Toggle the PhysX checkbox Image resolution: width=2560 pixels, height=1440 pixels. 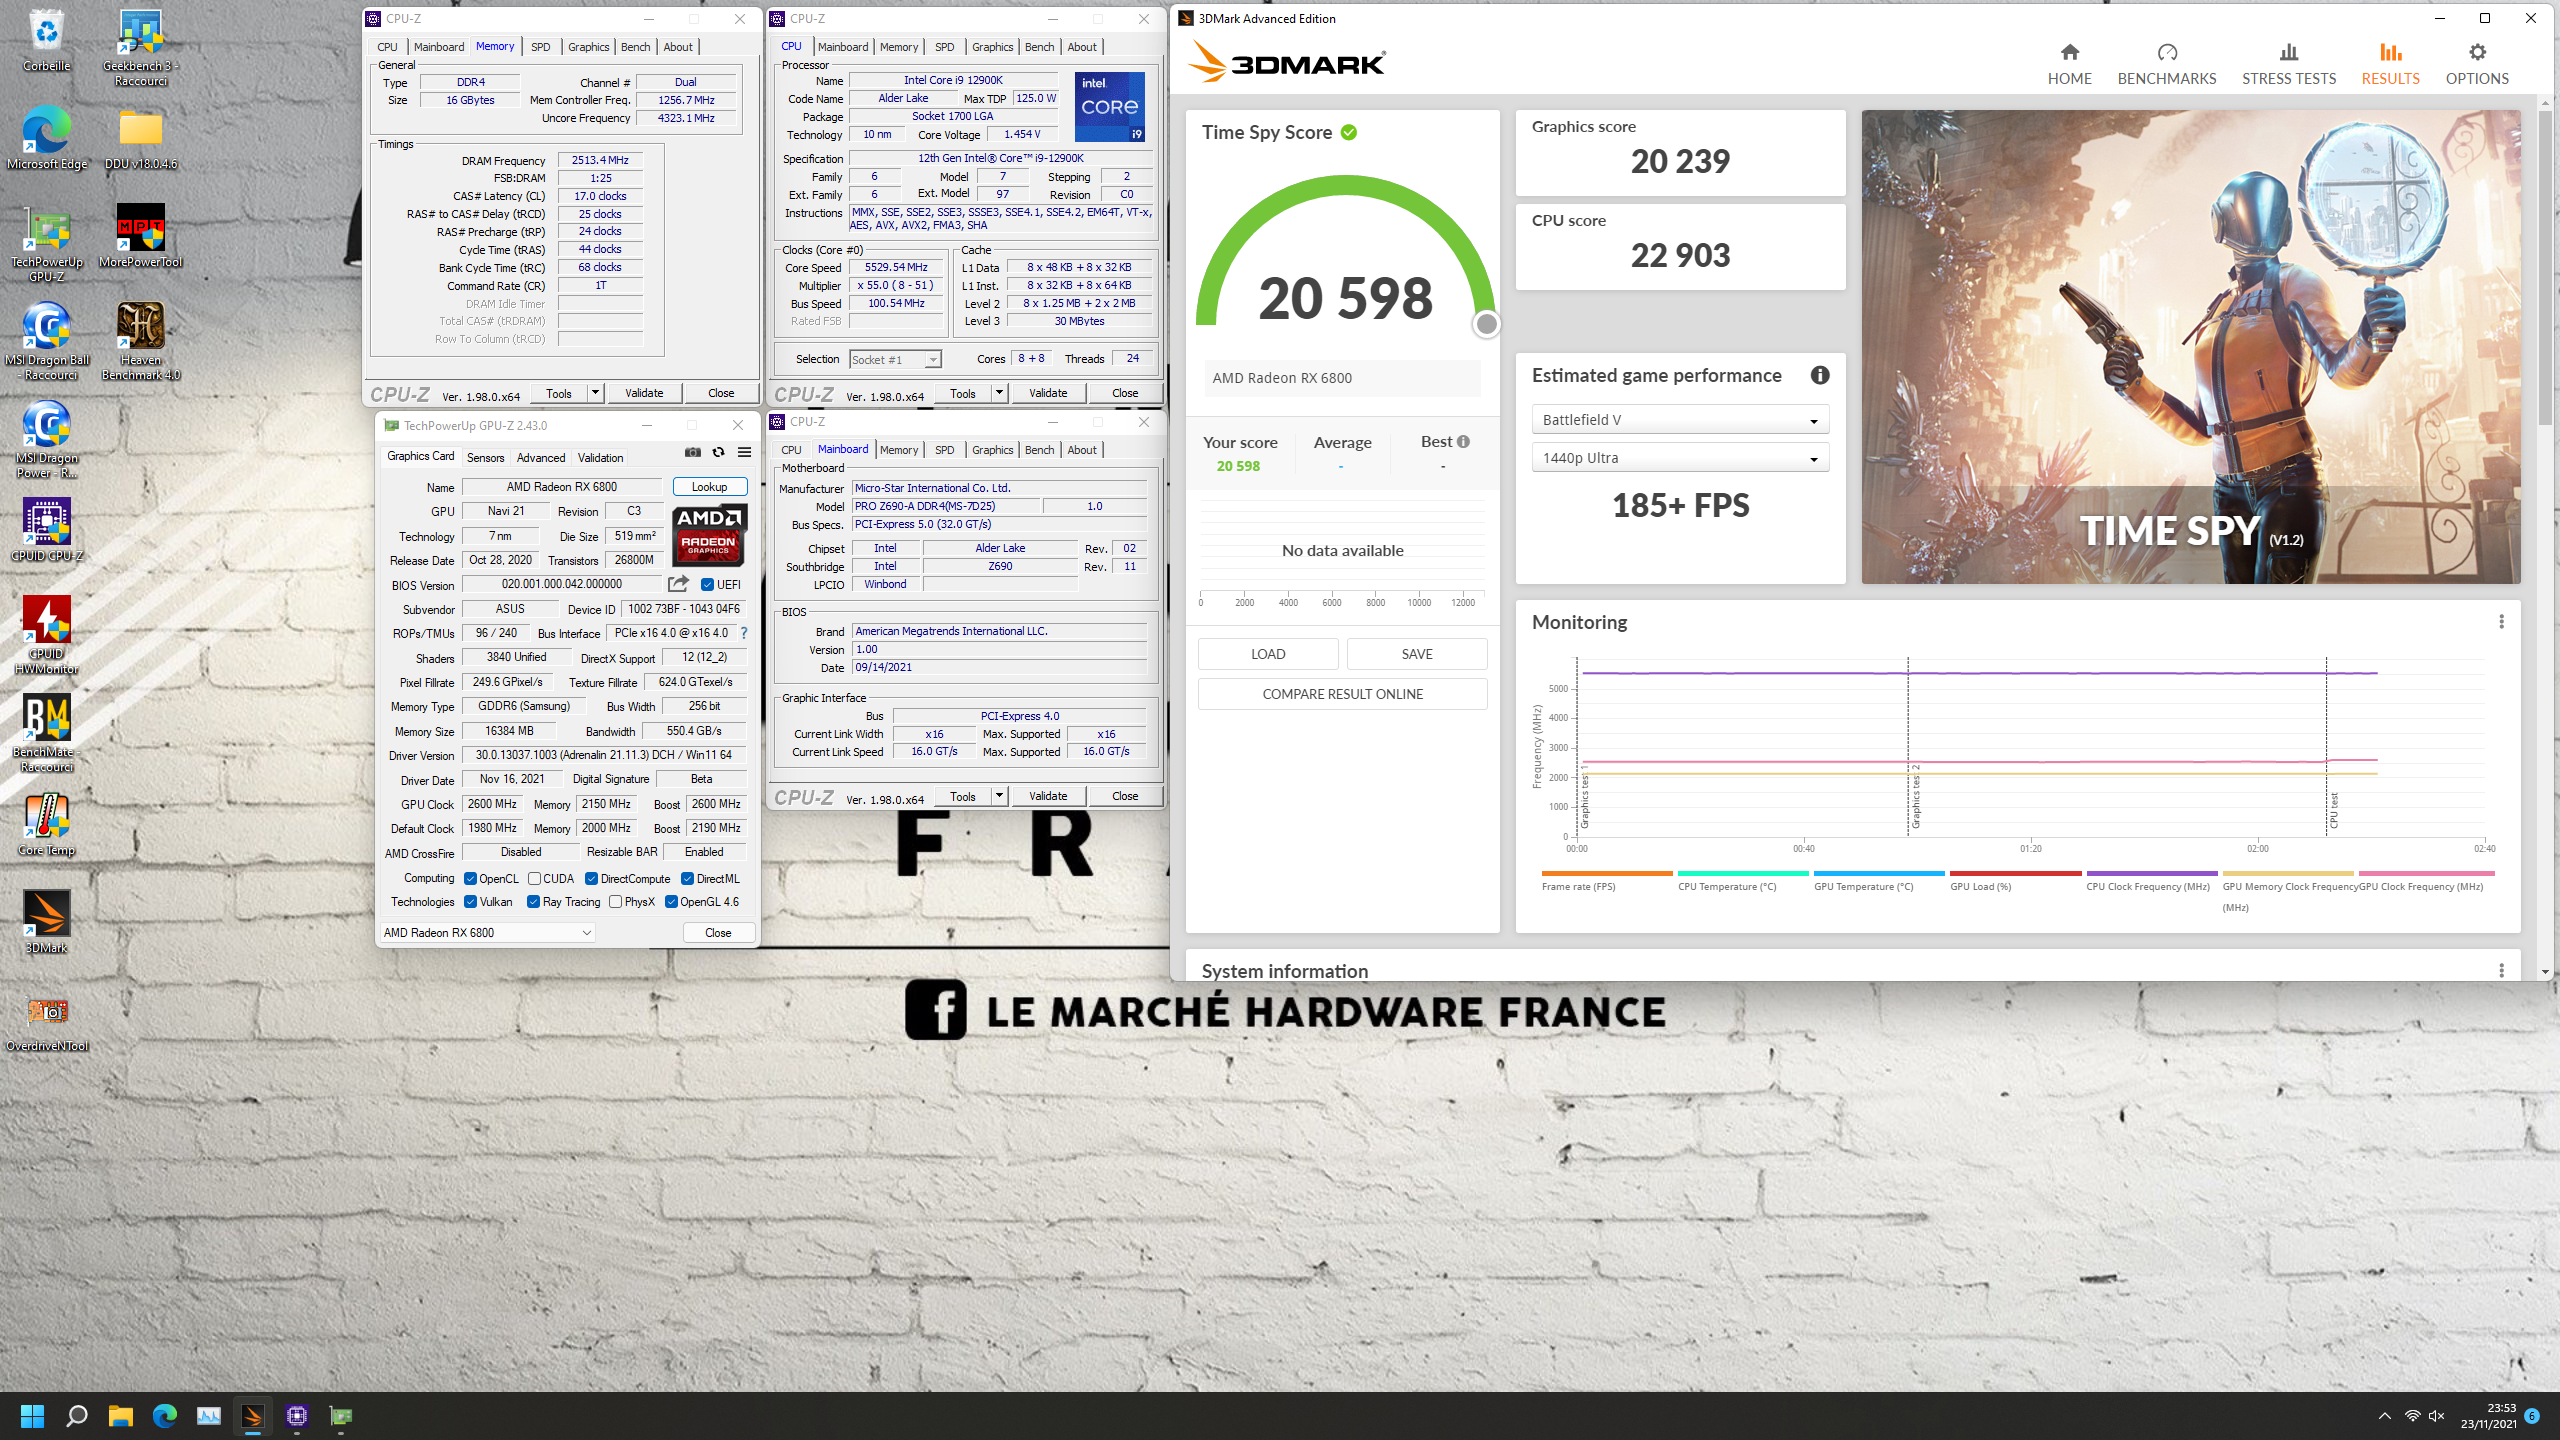pos(615,902)
